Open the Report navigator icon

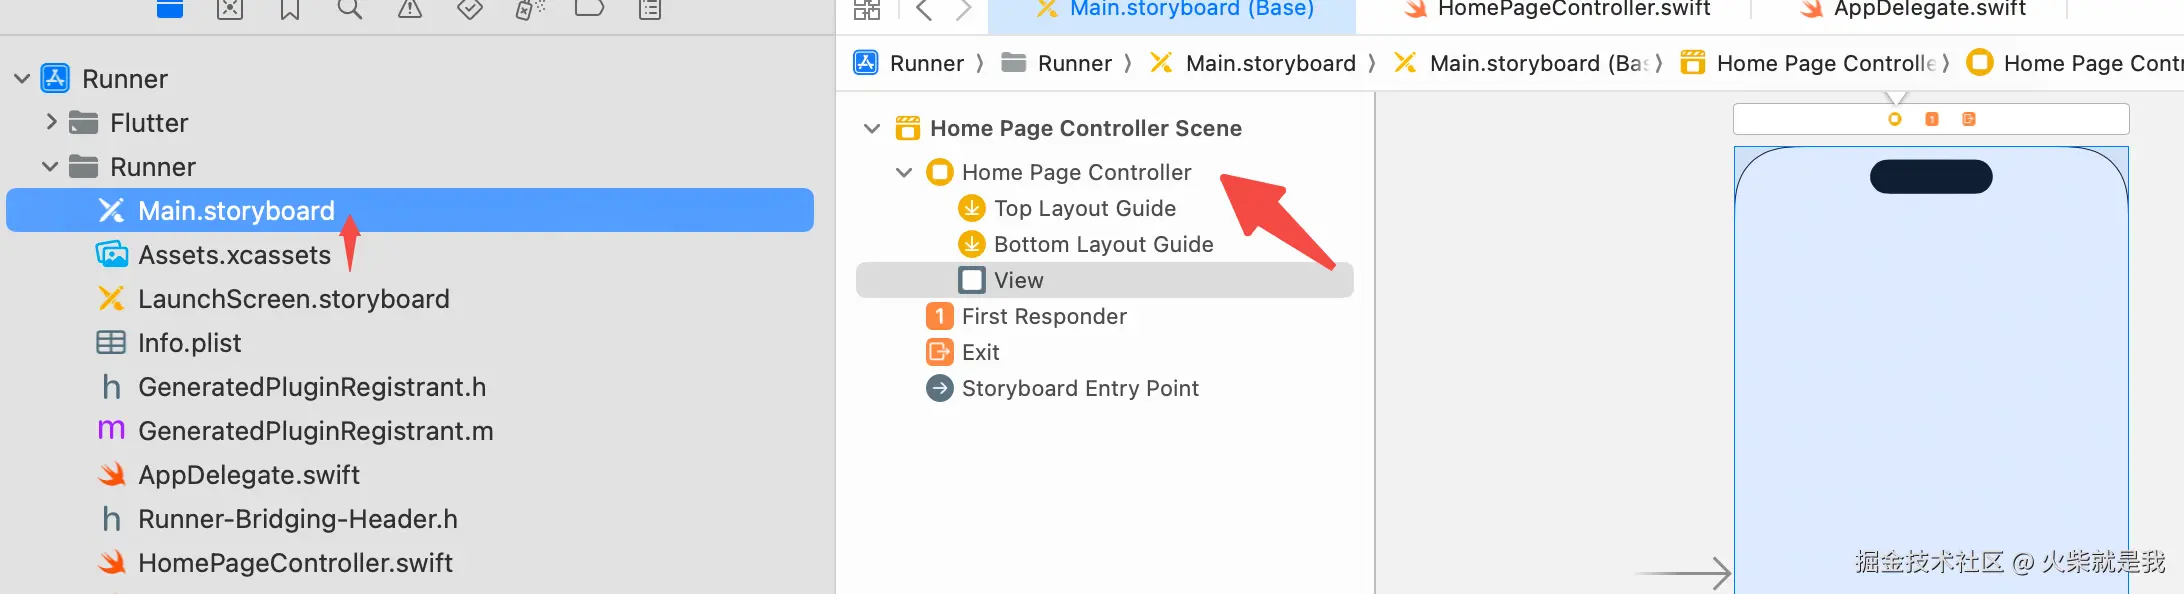(650, 10)
